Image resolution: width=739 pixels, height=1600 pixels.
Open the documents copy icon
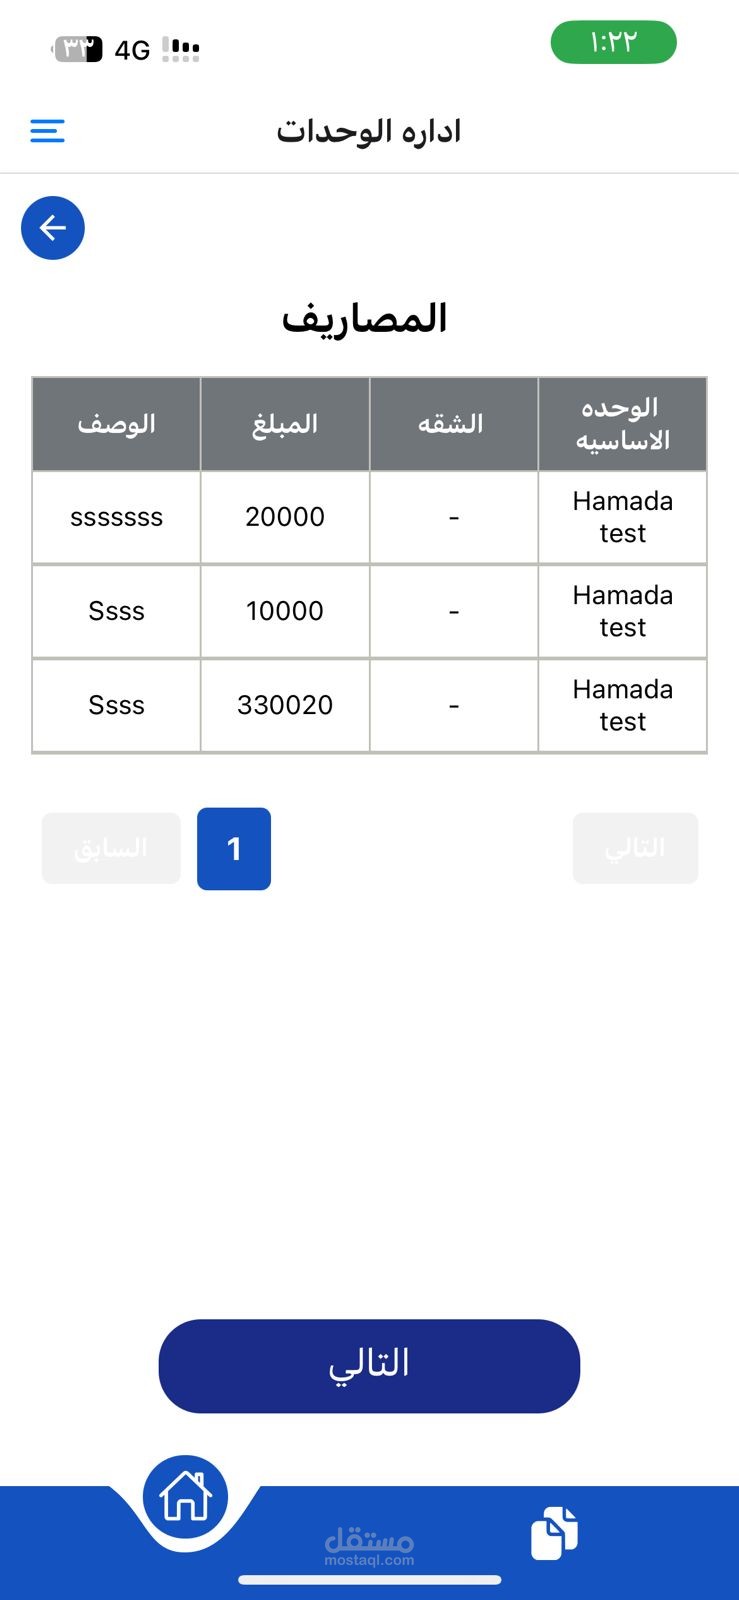[554, 1532]
